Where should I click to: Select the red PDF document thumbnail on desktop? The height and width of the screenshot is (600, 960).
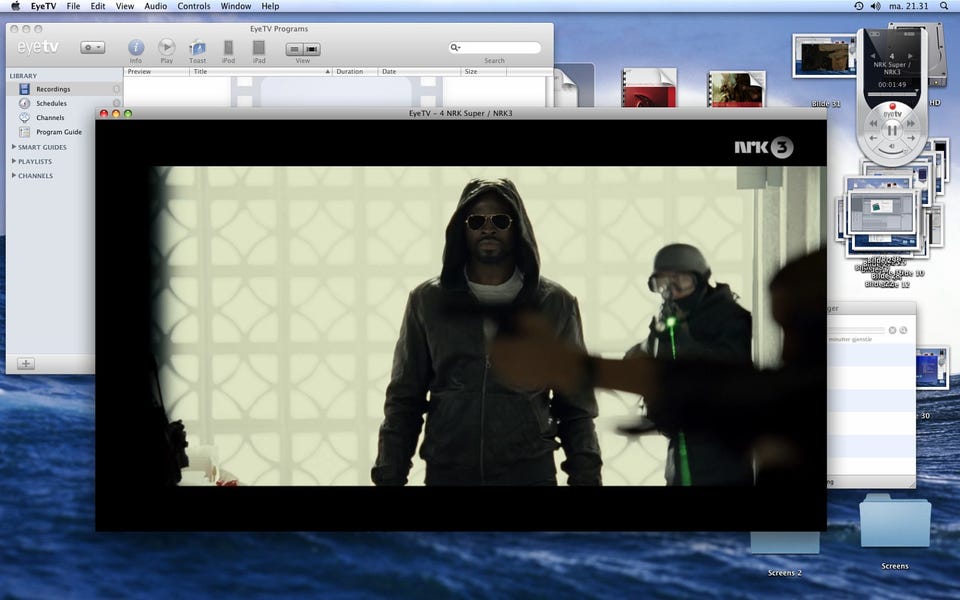coord(649,88)
